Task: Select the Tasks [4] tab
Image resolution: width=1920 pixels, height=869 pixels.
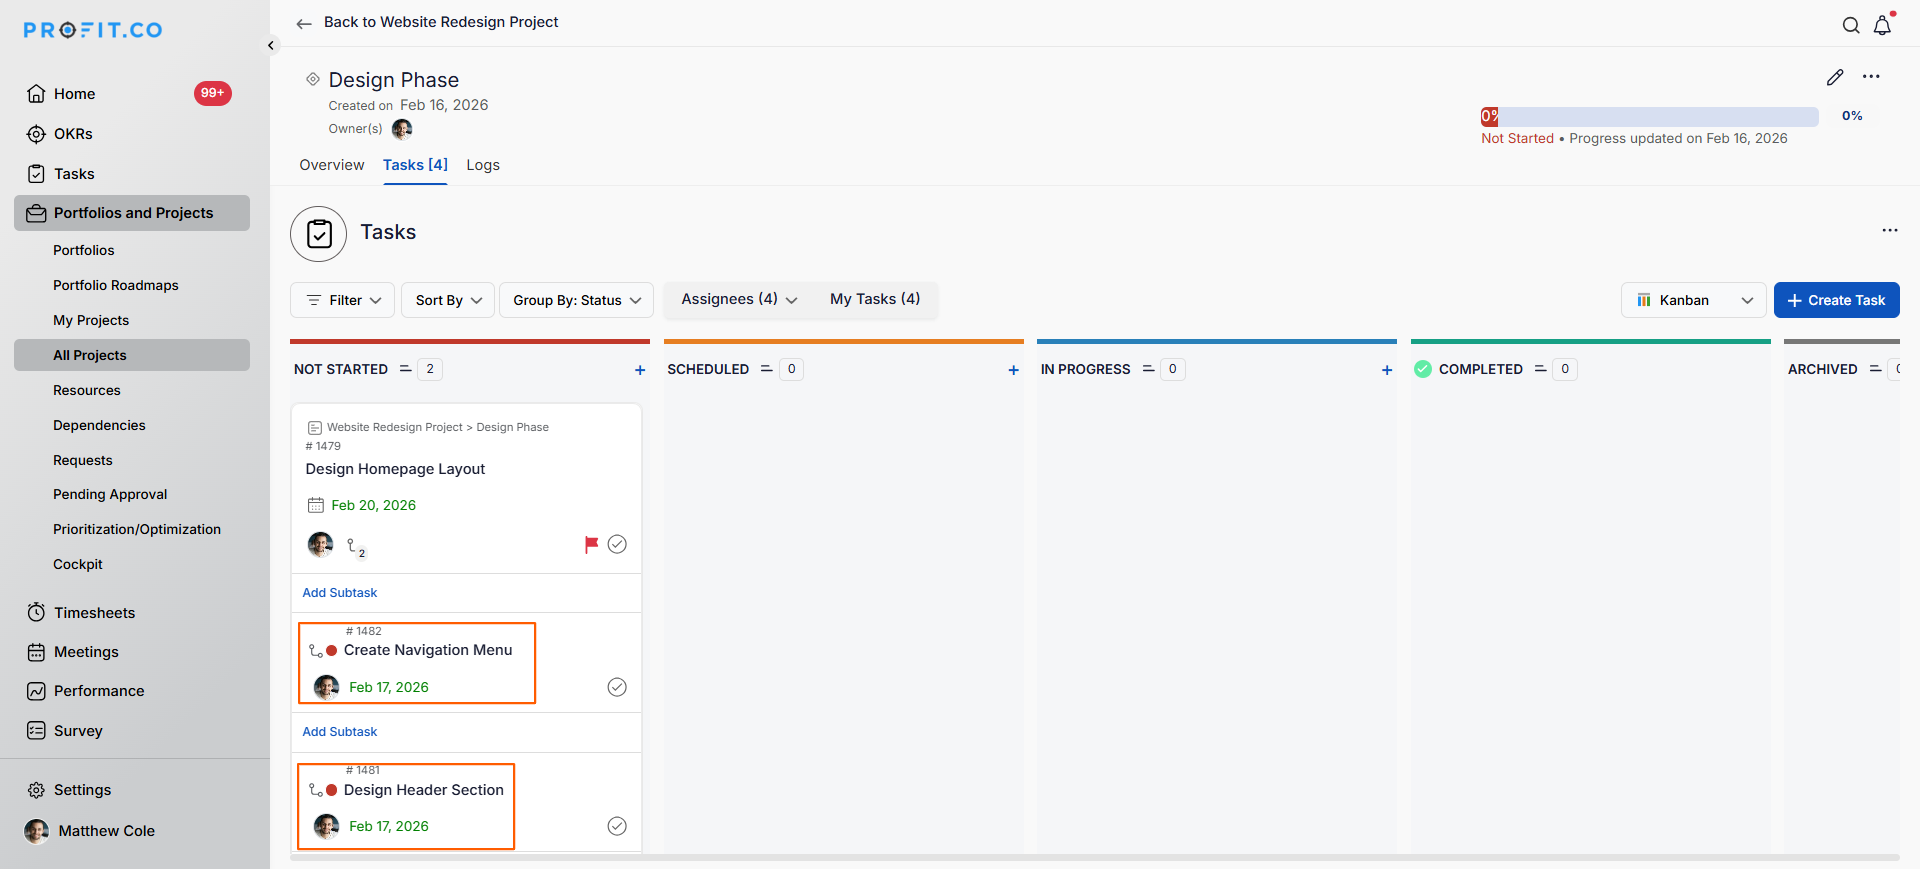Action: click(x=415, y=165)
